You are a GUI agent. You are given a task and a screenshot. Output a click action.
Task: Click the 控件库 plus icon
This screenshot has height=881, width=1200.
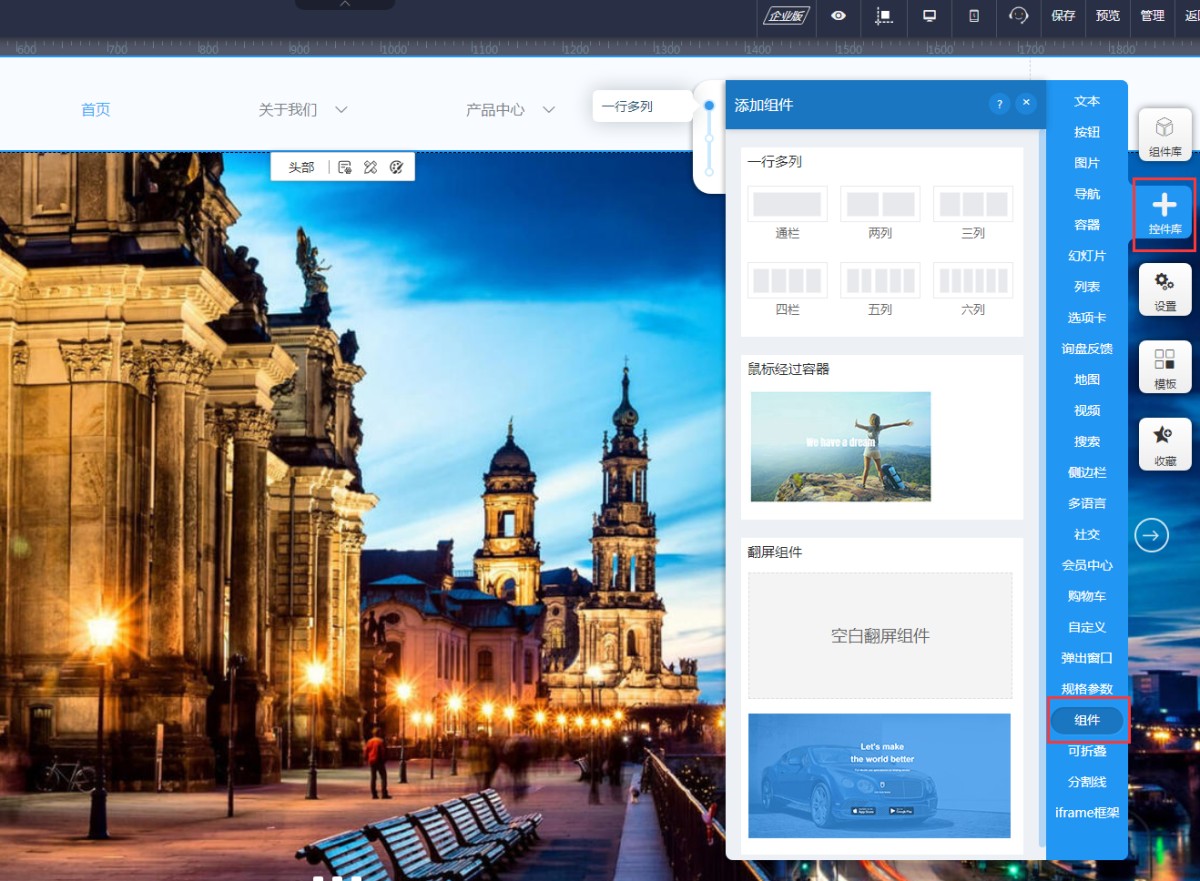pos(1164,213)
